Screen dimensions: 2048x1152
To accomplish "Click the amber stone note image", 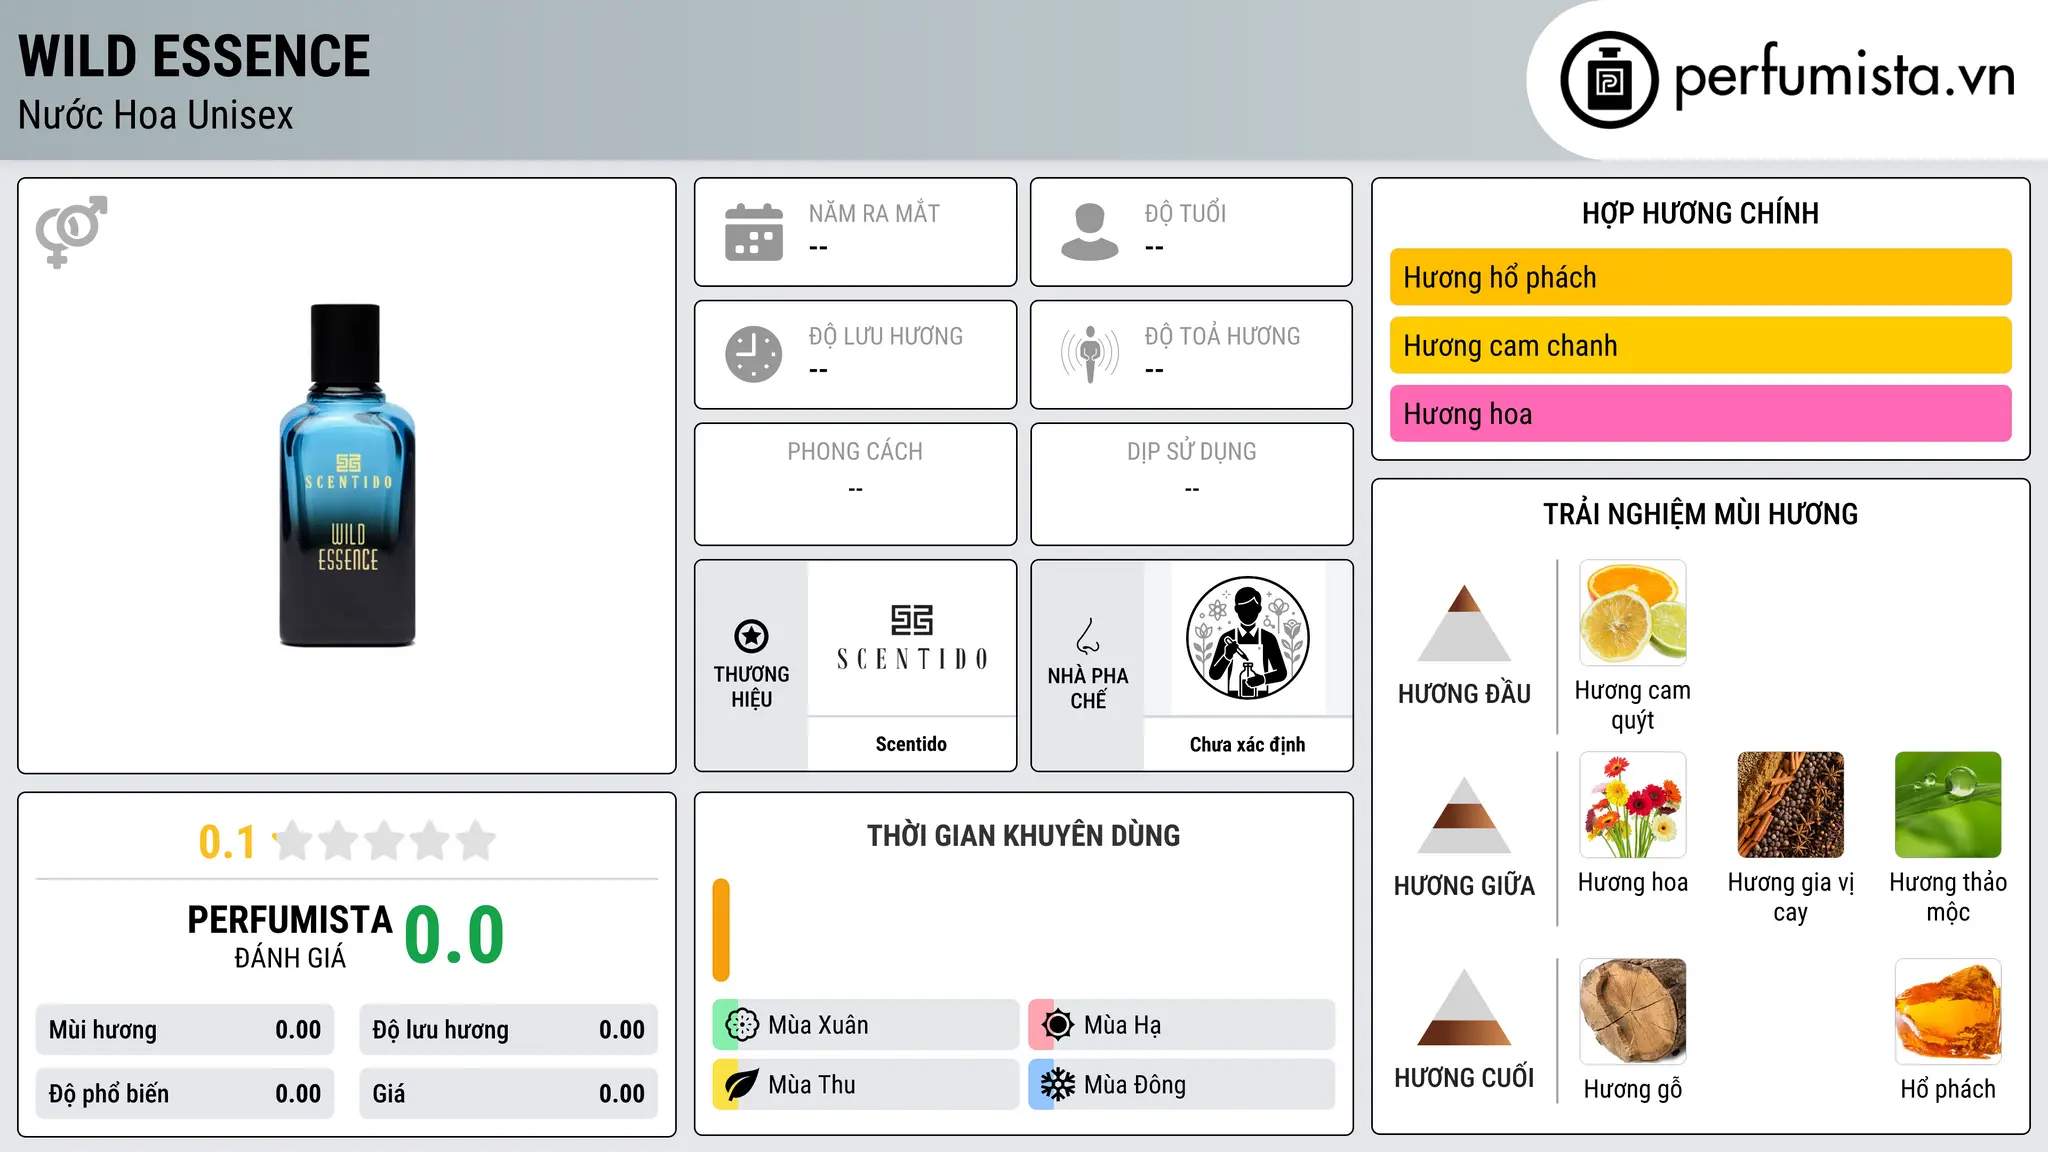I will click(1948, 1011).
